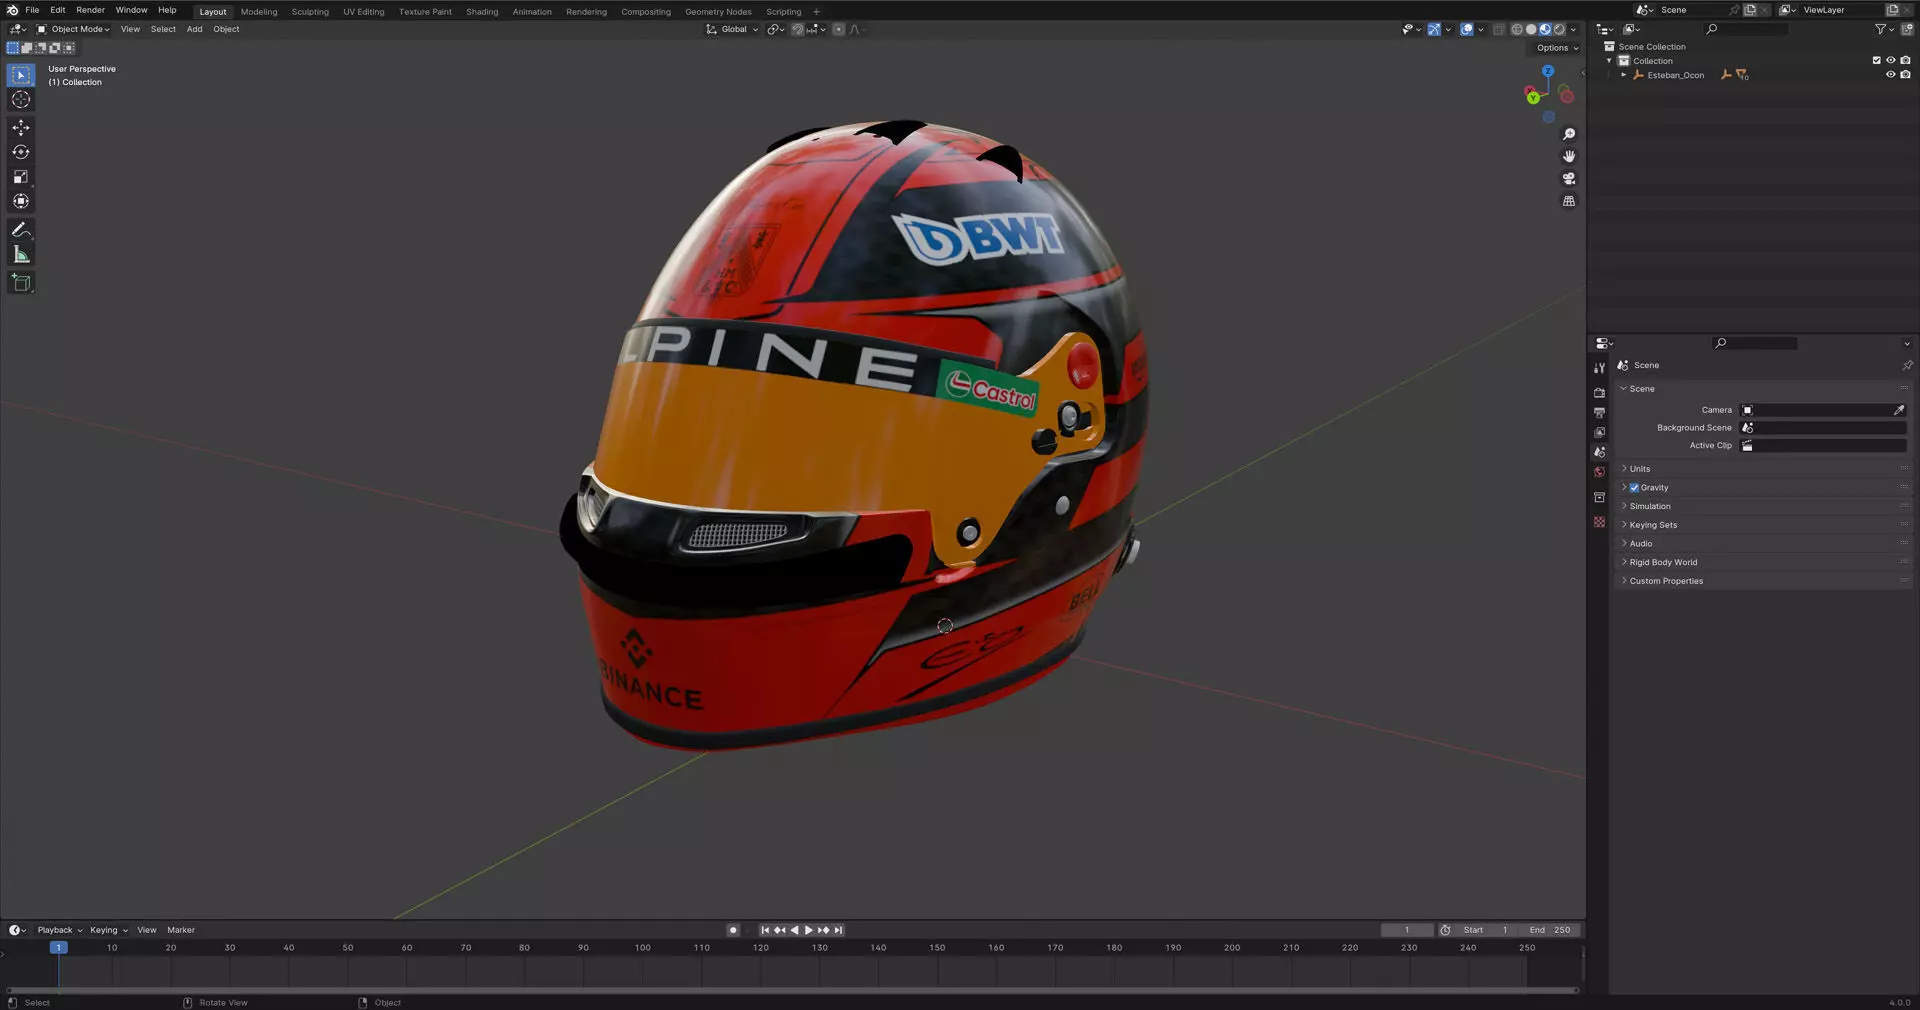
Task: Switch to solid viewport shading
Action: point(1531,29)
